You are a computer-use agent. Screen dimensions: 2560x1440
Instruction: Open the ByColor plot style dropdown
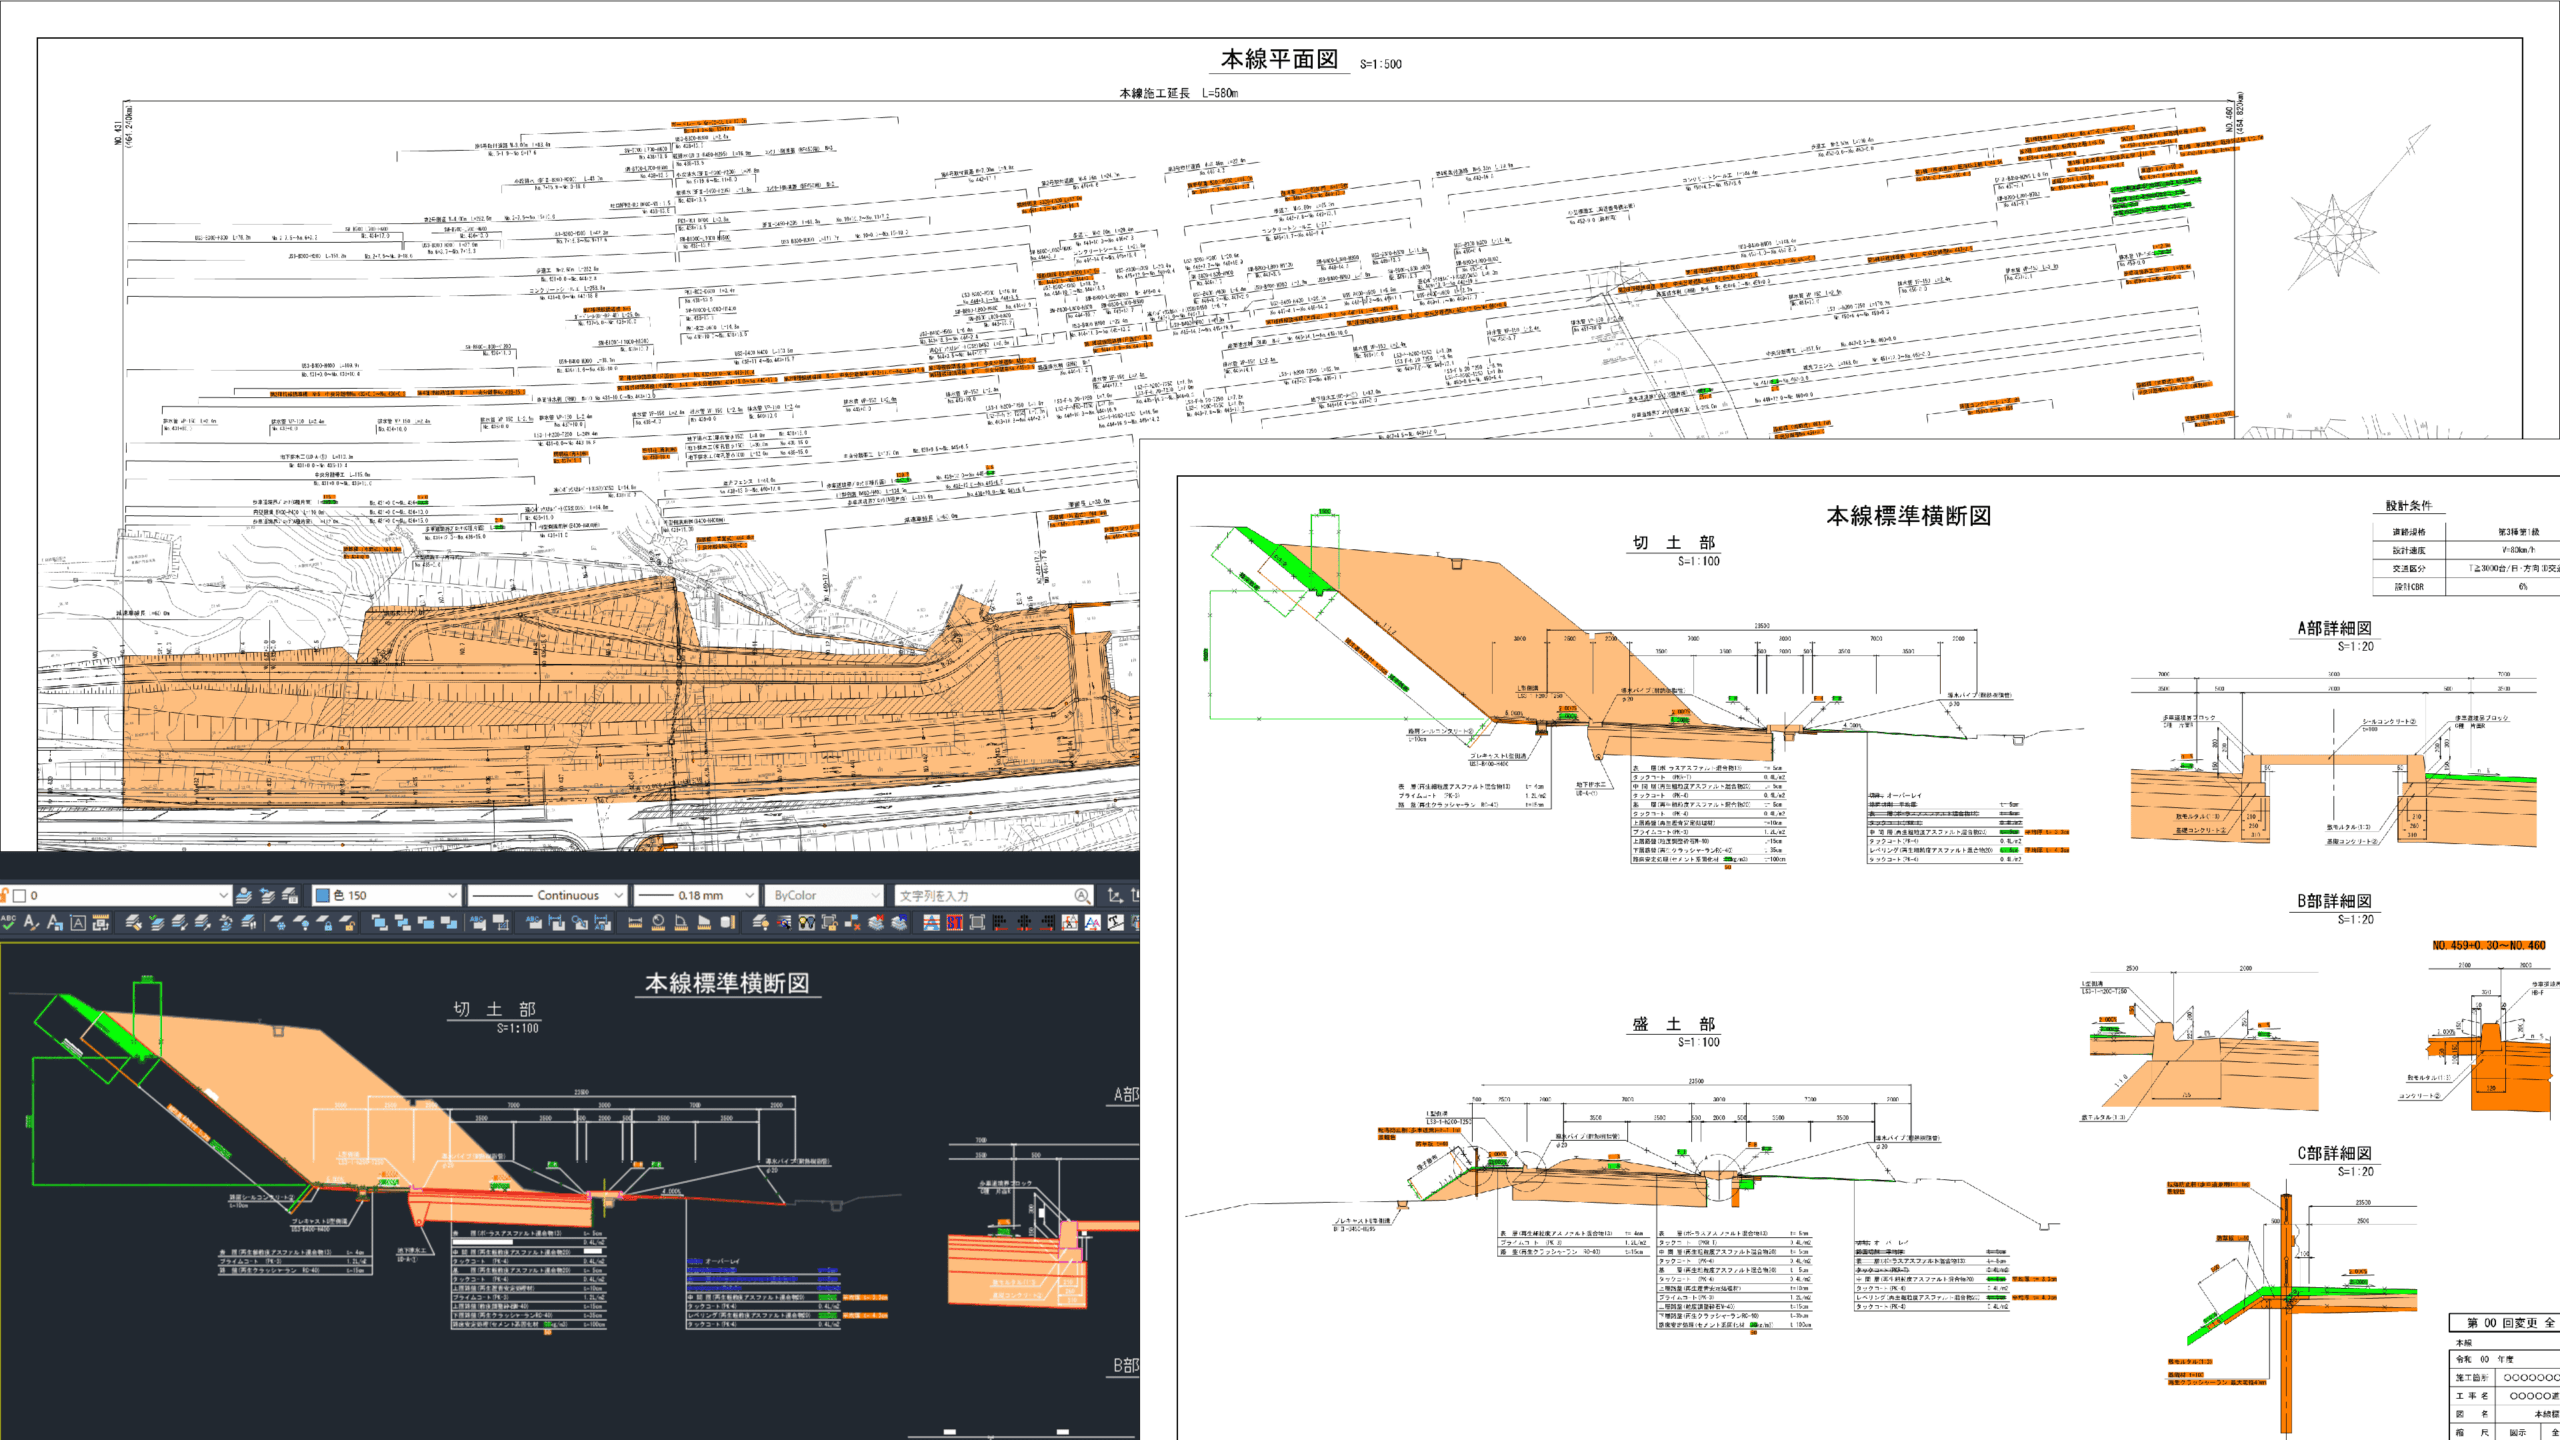click(876, 895)
